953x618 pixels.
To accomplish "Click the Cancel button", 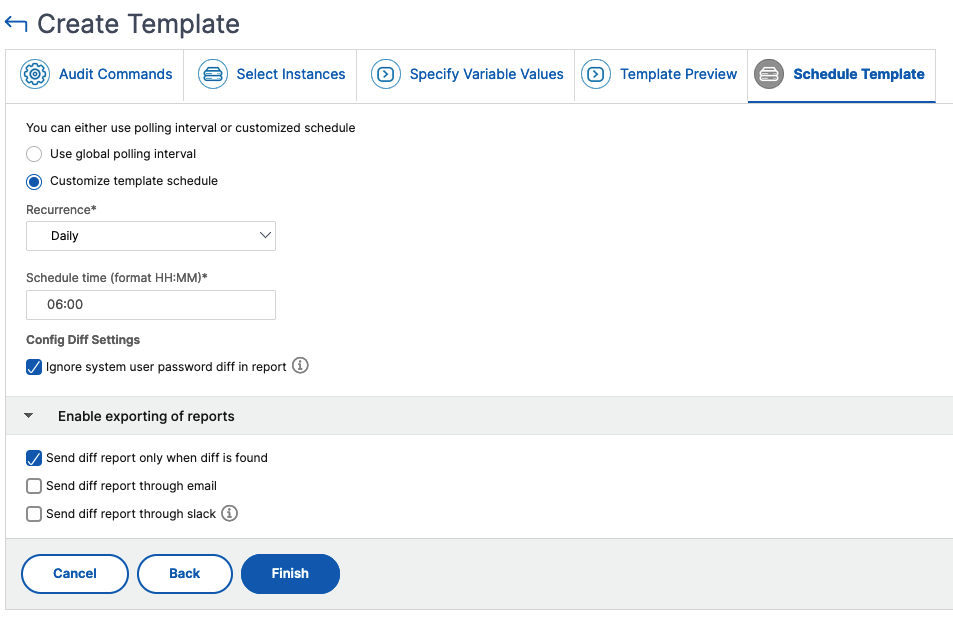I will pos(75,574).
